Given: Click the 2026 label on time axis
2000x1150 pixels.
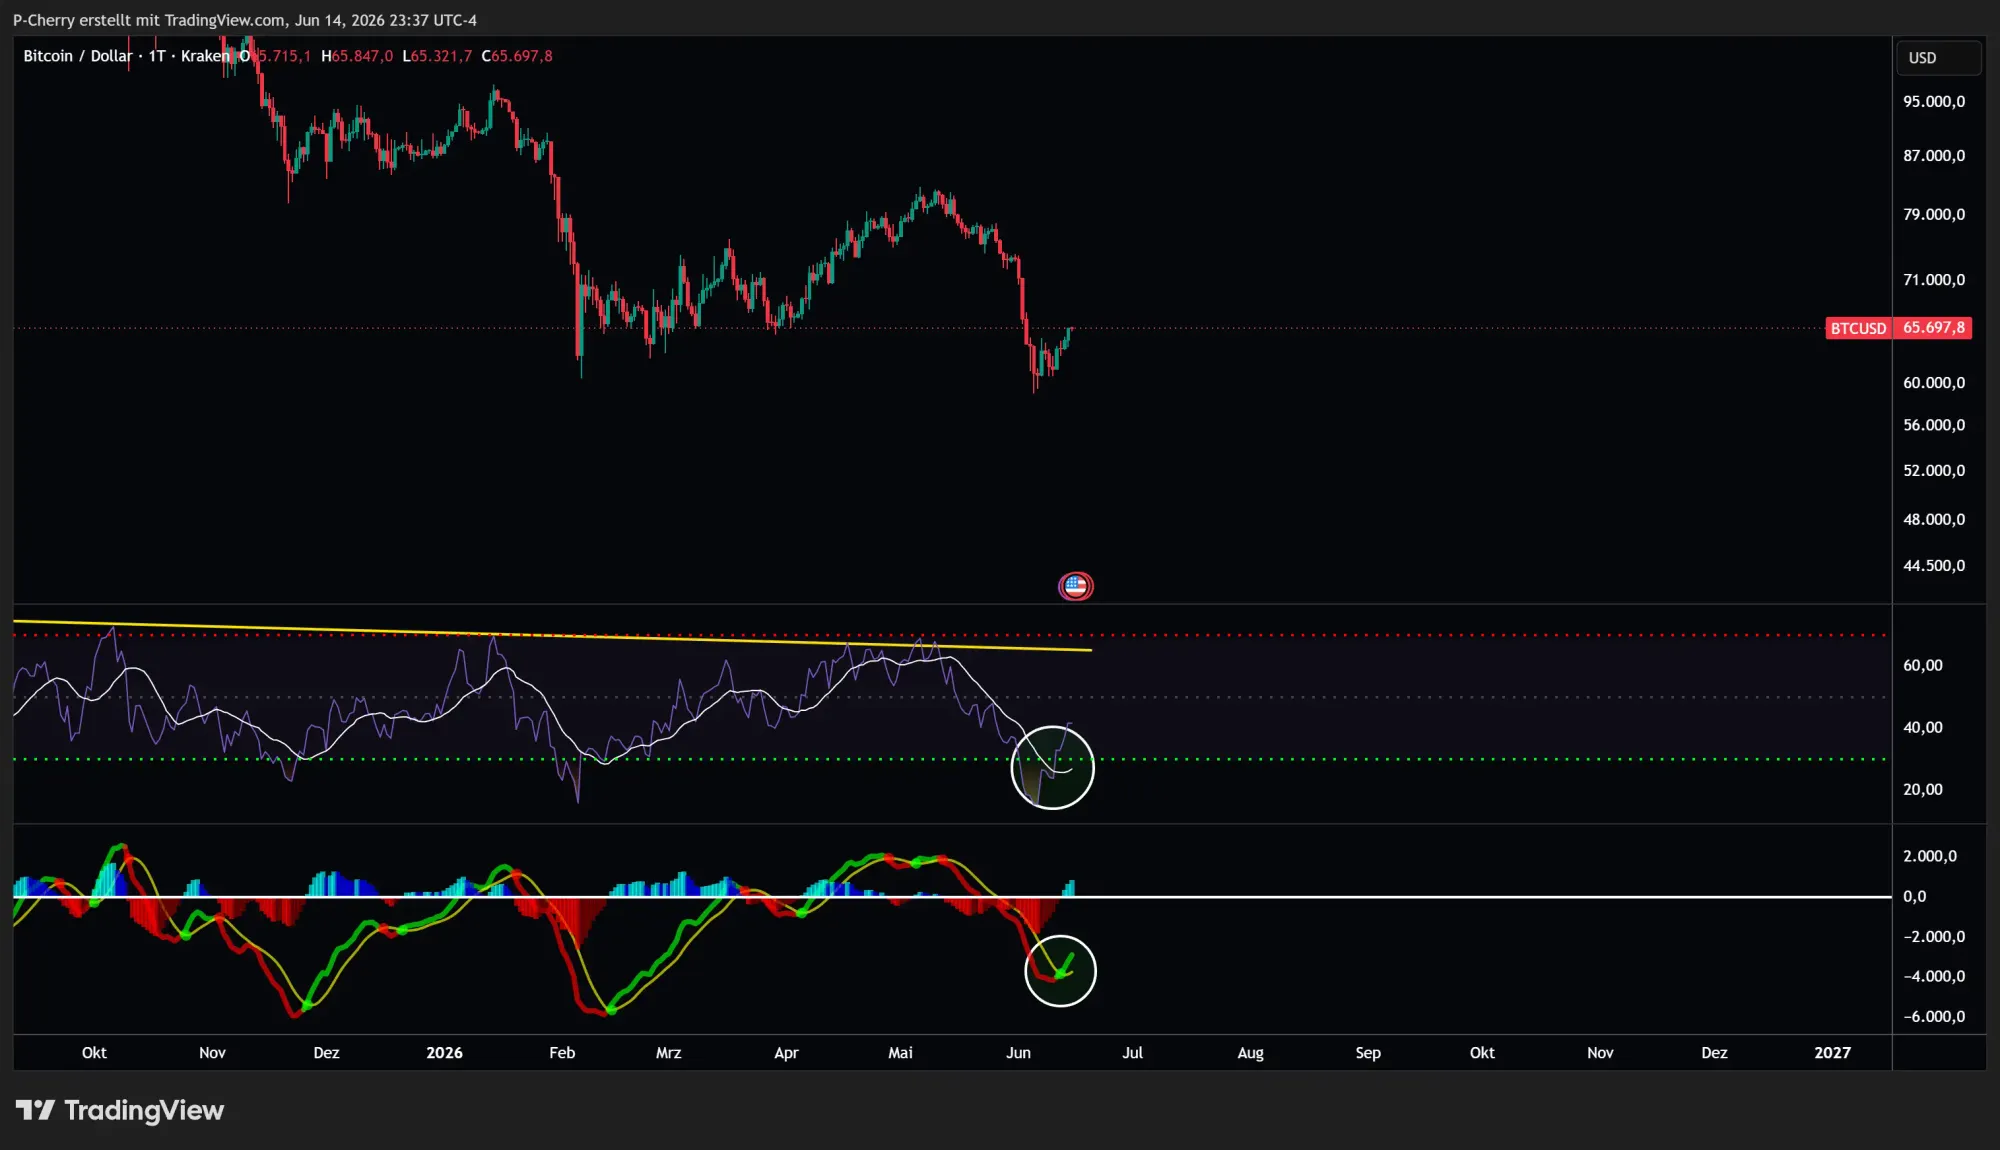Looking at the screenshot, I should point(444,1053).
